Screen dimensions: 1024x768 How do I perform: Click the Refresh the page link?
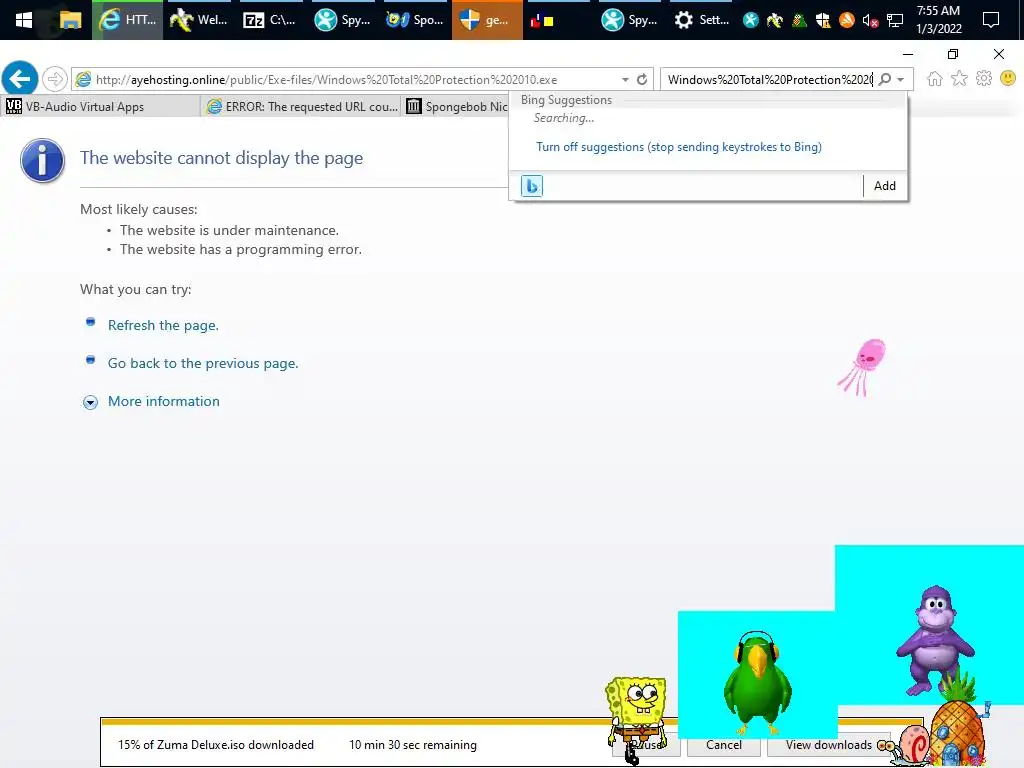pos(163,325)
